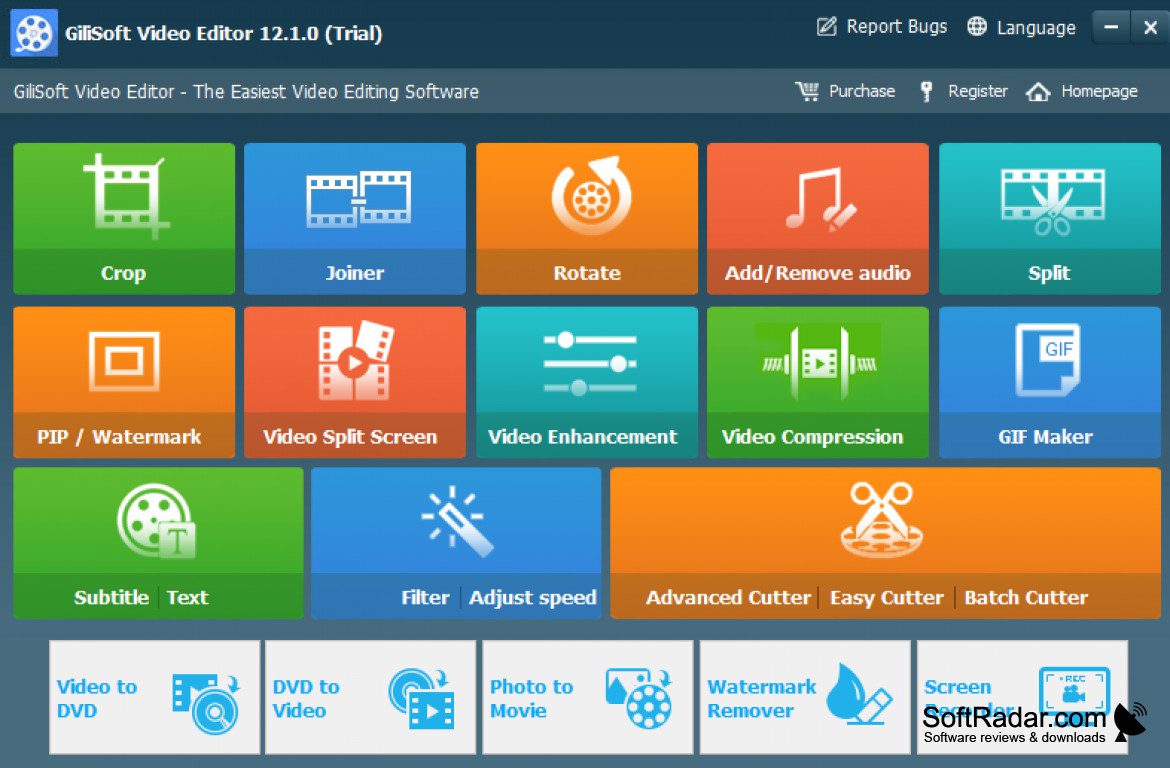Click Register with key icon
Viewport: 1170px width, 768px height.
963,91
